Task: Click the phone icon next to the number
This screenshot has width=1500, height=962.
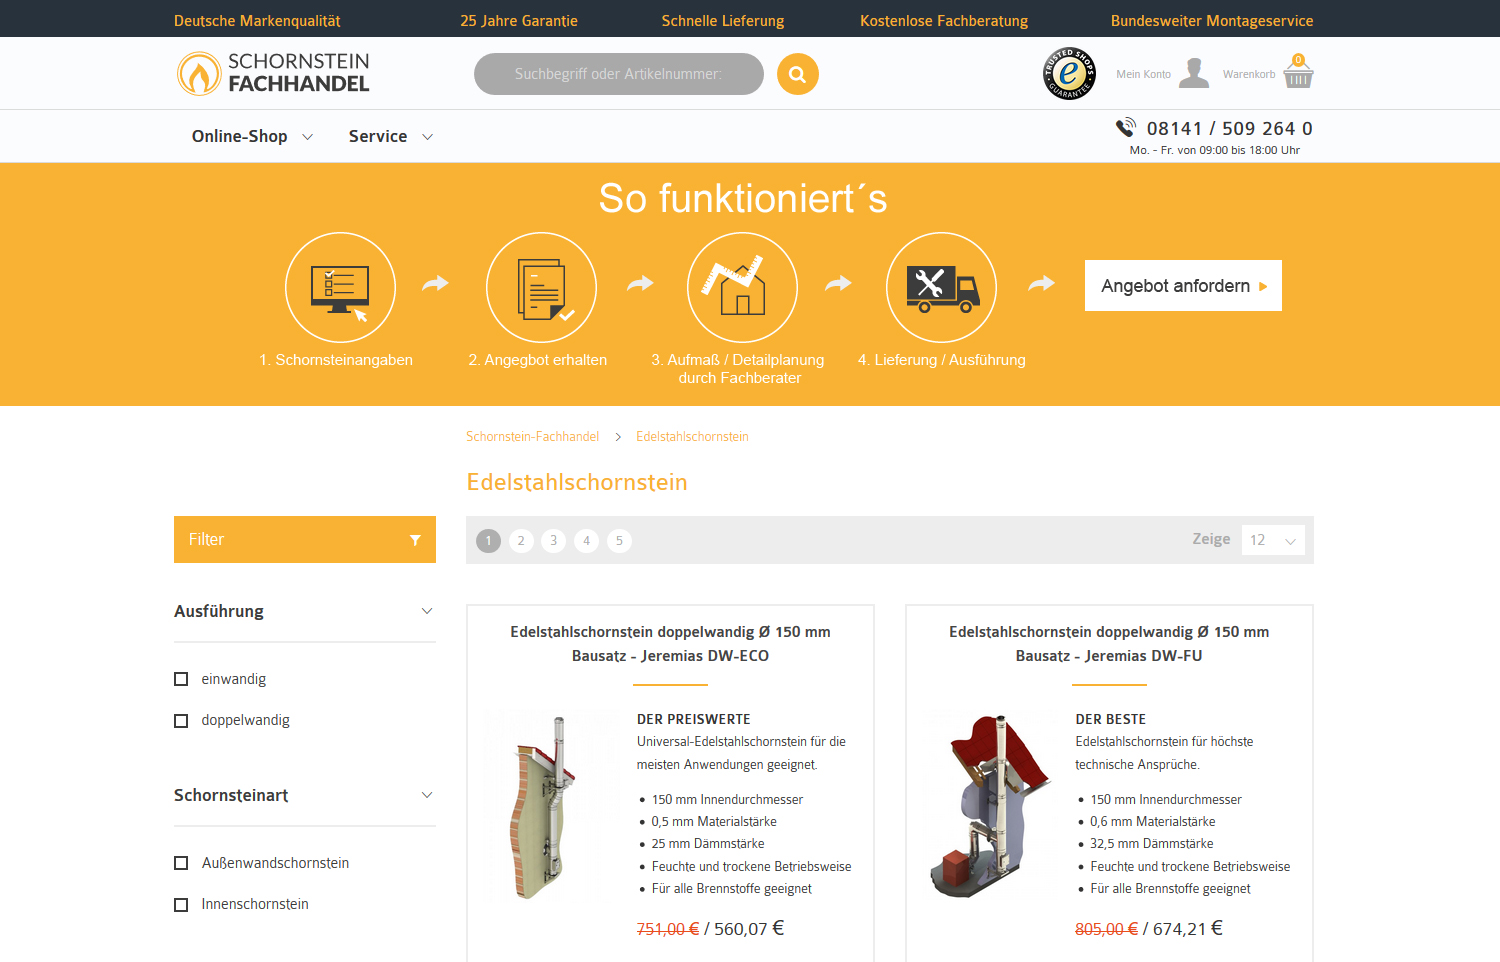Action: [x=1126, y=127]
